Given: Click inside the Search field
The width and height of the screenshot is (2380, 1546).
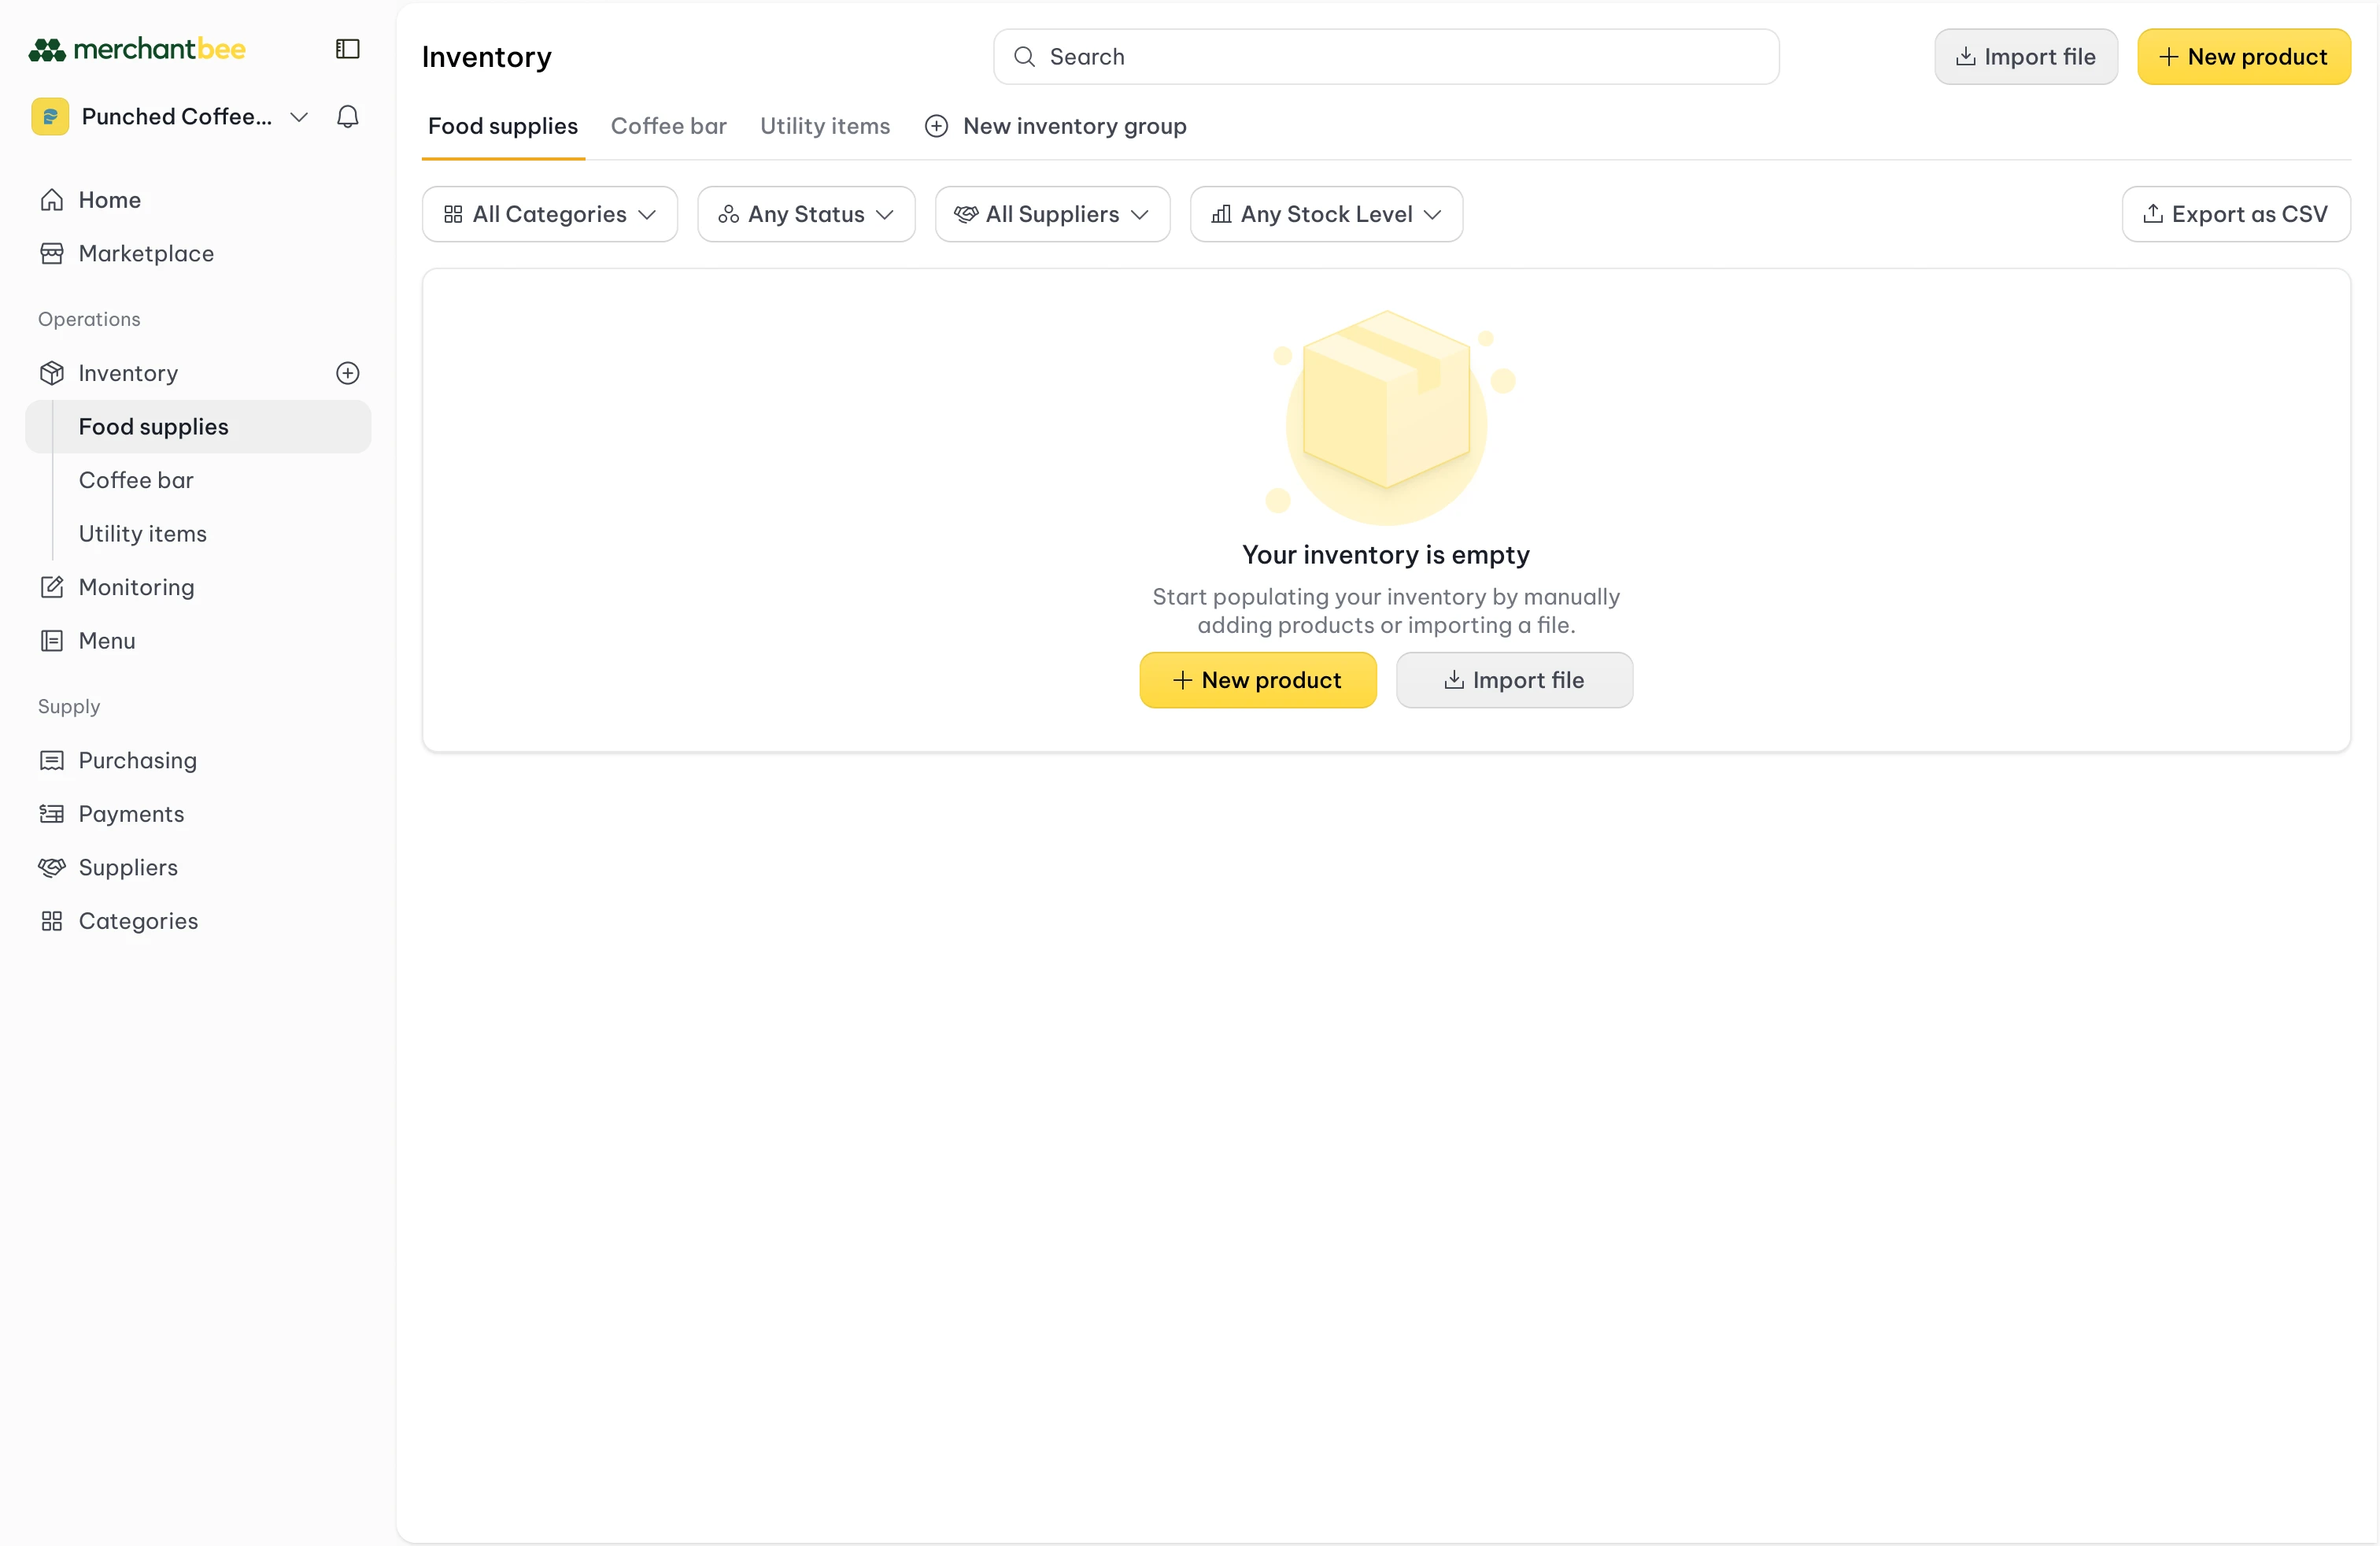Looking at the screenshot, I should click(1385, 56).
